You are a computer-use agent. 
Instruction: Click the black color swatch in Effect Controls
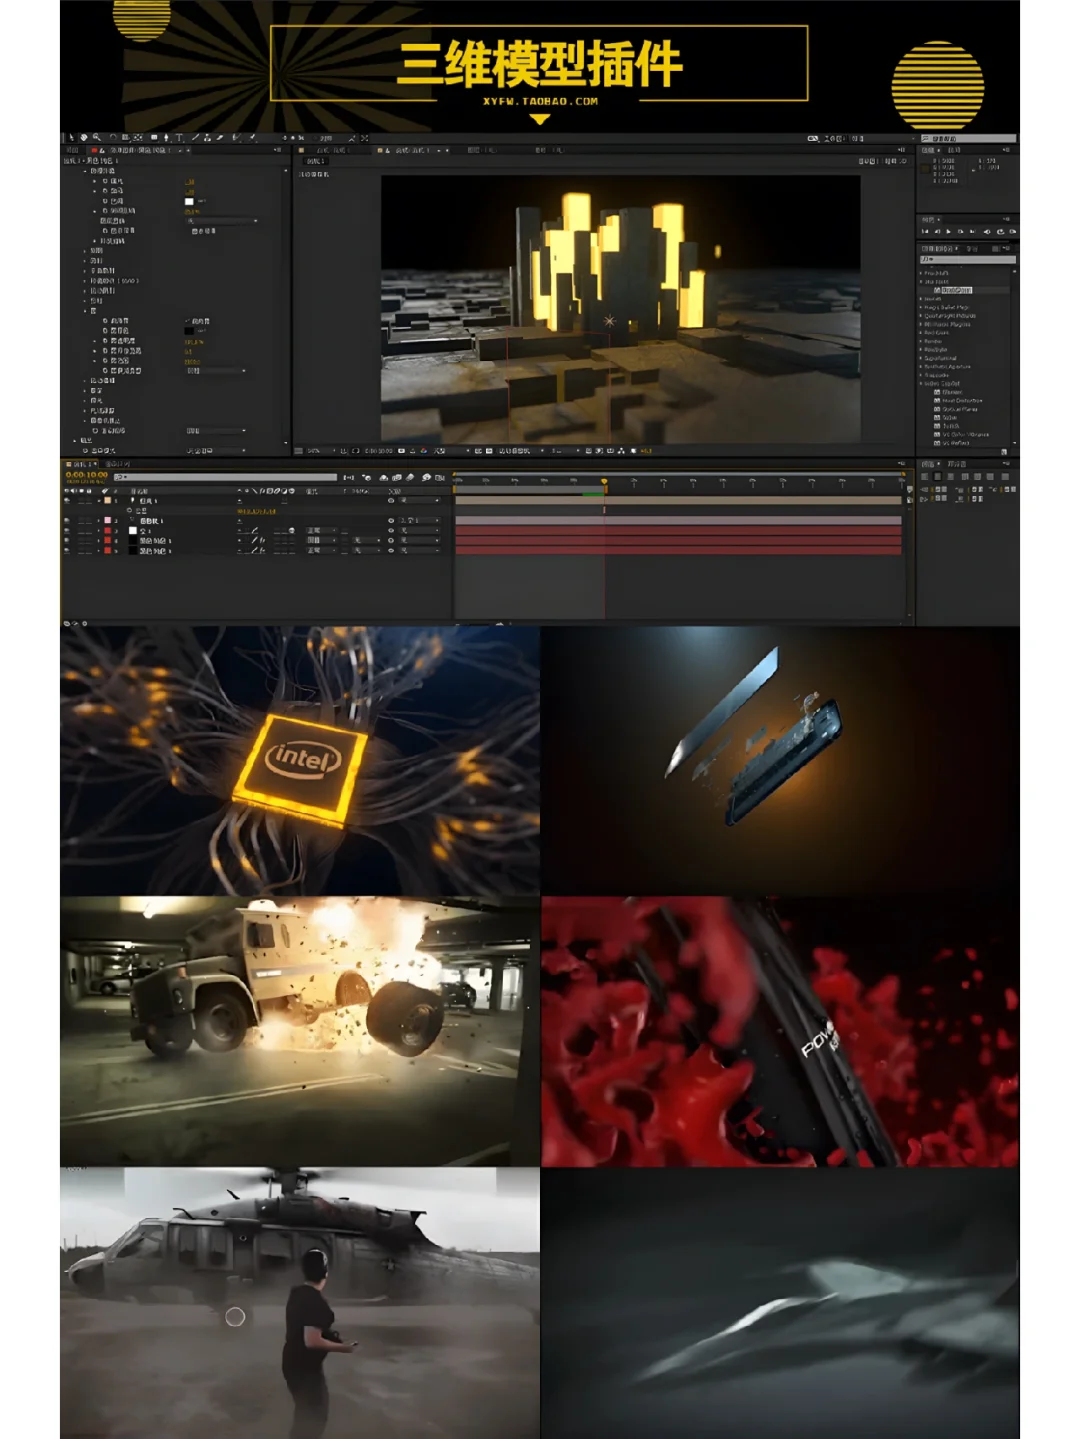point(189,330)
